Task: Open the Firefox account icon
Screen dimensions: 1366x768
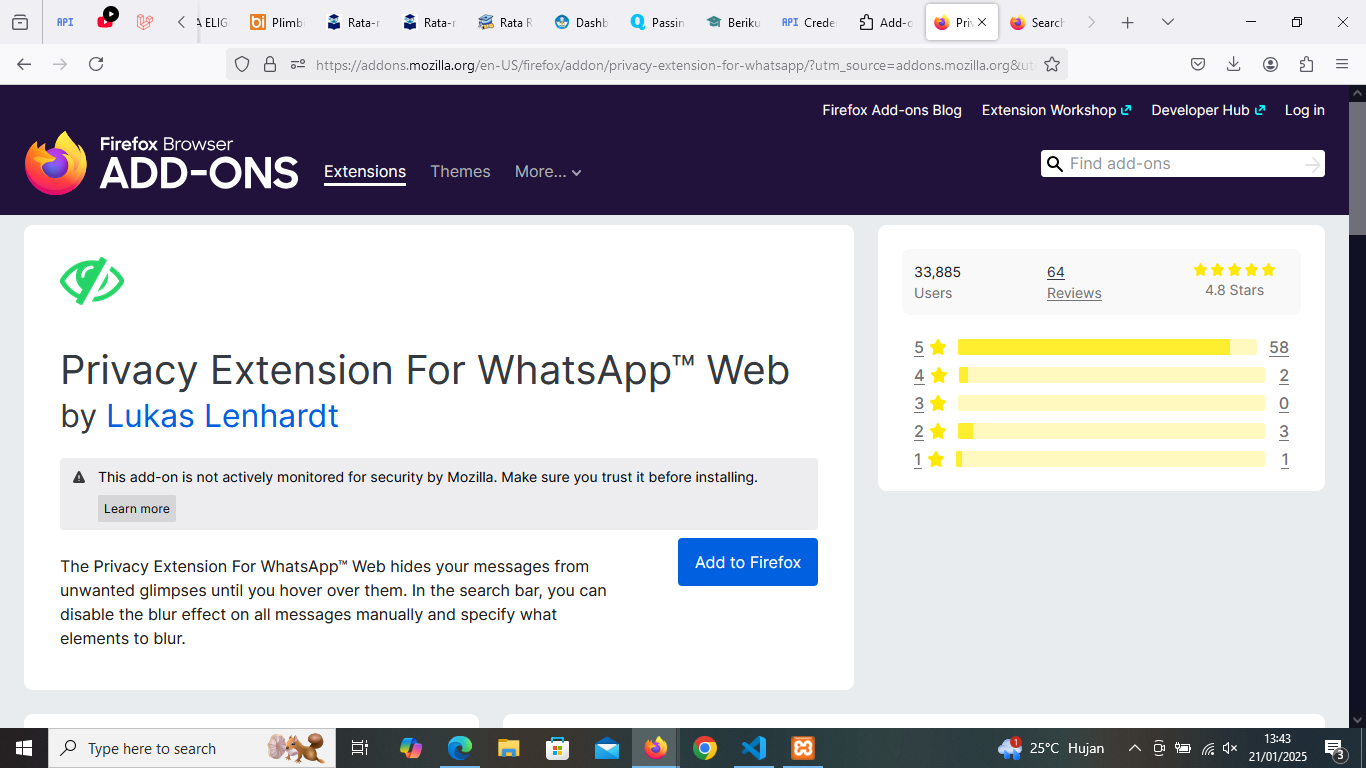Action: pyautogui.click(x=1270, y=64)
